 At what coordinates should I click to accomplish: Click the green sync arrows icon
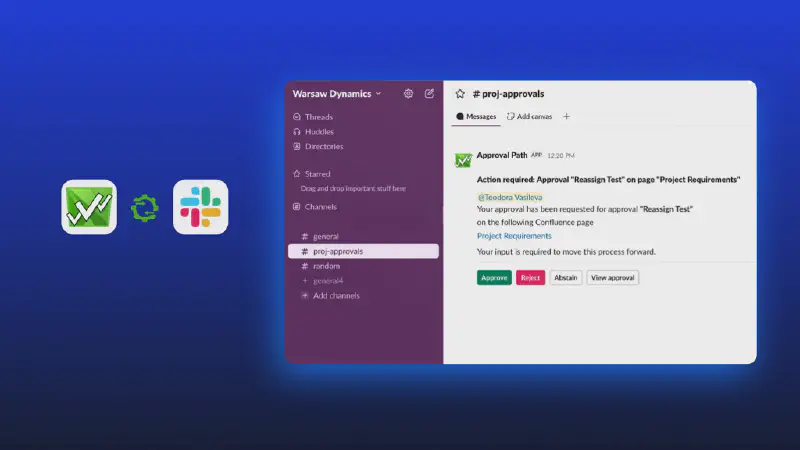tap(145, 208)
